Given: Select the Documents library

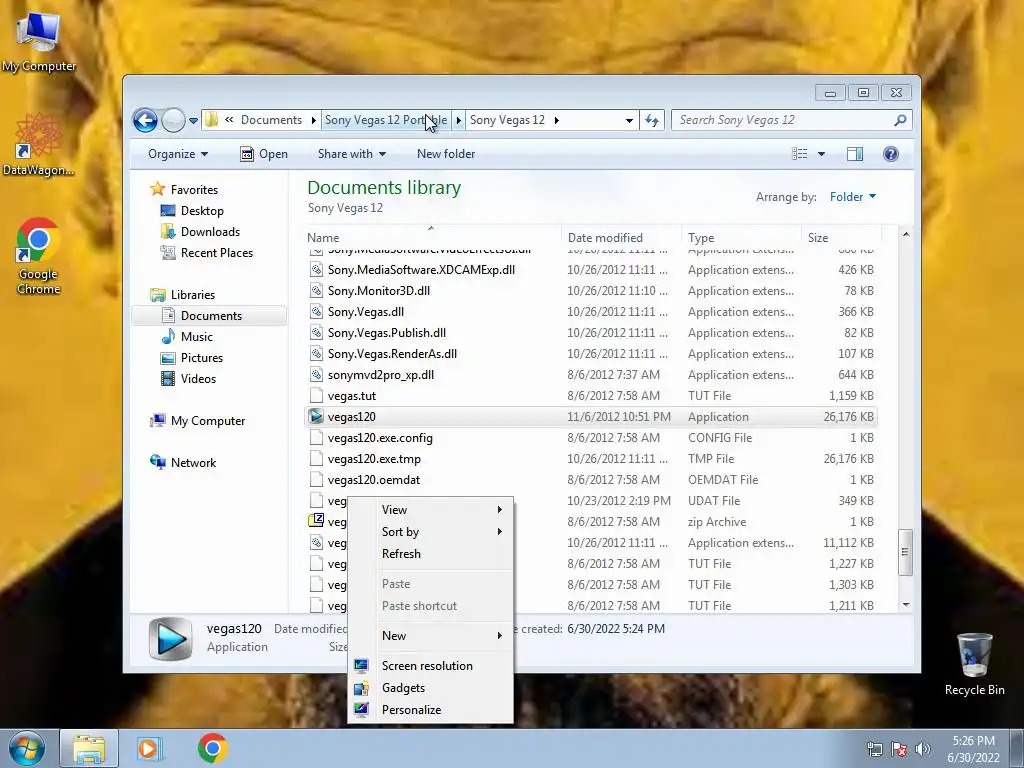Looking at the screenshot, I should click(x=209, y=315).
